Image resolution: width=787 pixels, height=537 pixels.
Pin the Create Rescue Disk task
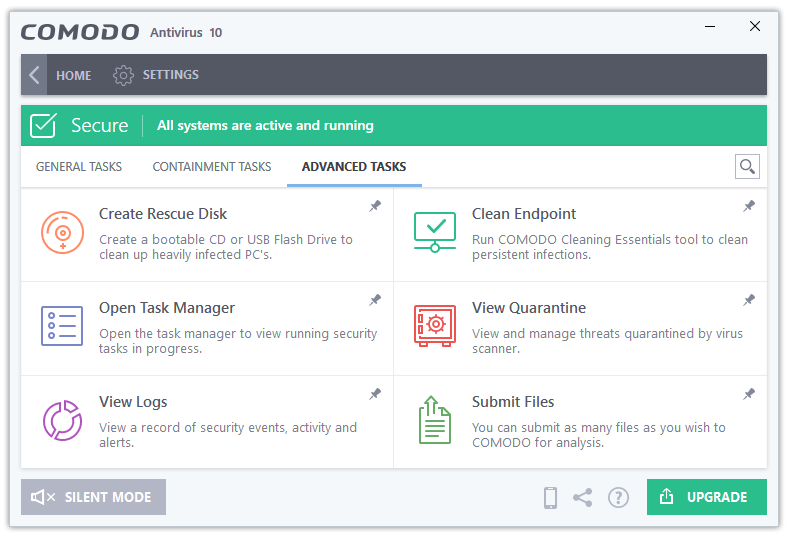pos(375,206)
